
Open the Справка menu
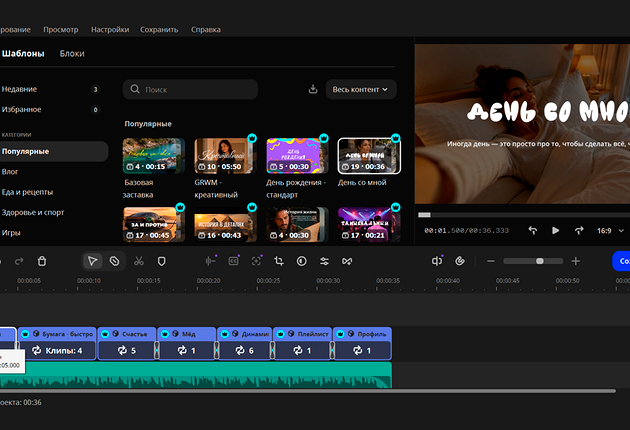pos(206,30)
